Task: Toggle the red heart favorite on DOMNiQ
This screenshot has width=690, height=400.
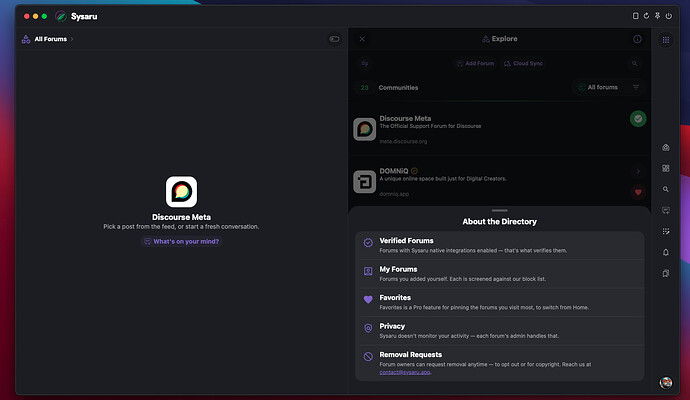Action: point(638,192)
